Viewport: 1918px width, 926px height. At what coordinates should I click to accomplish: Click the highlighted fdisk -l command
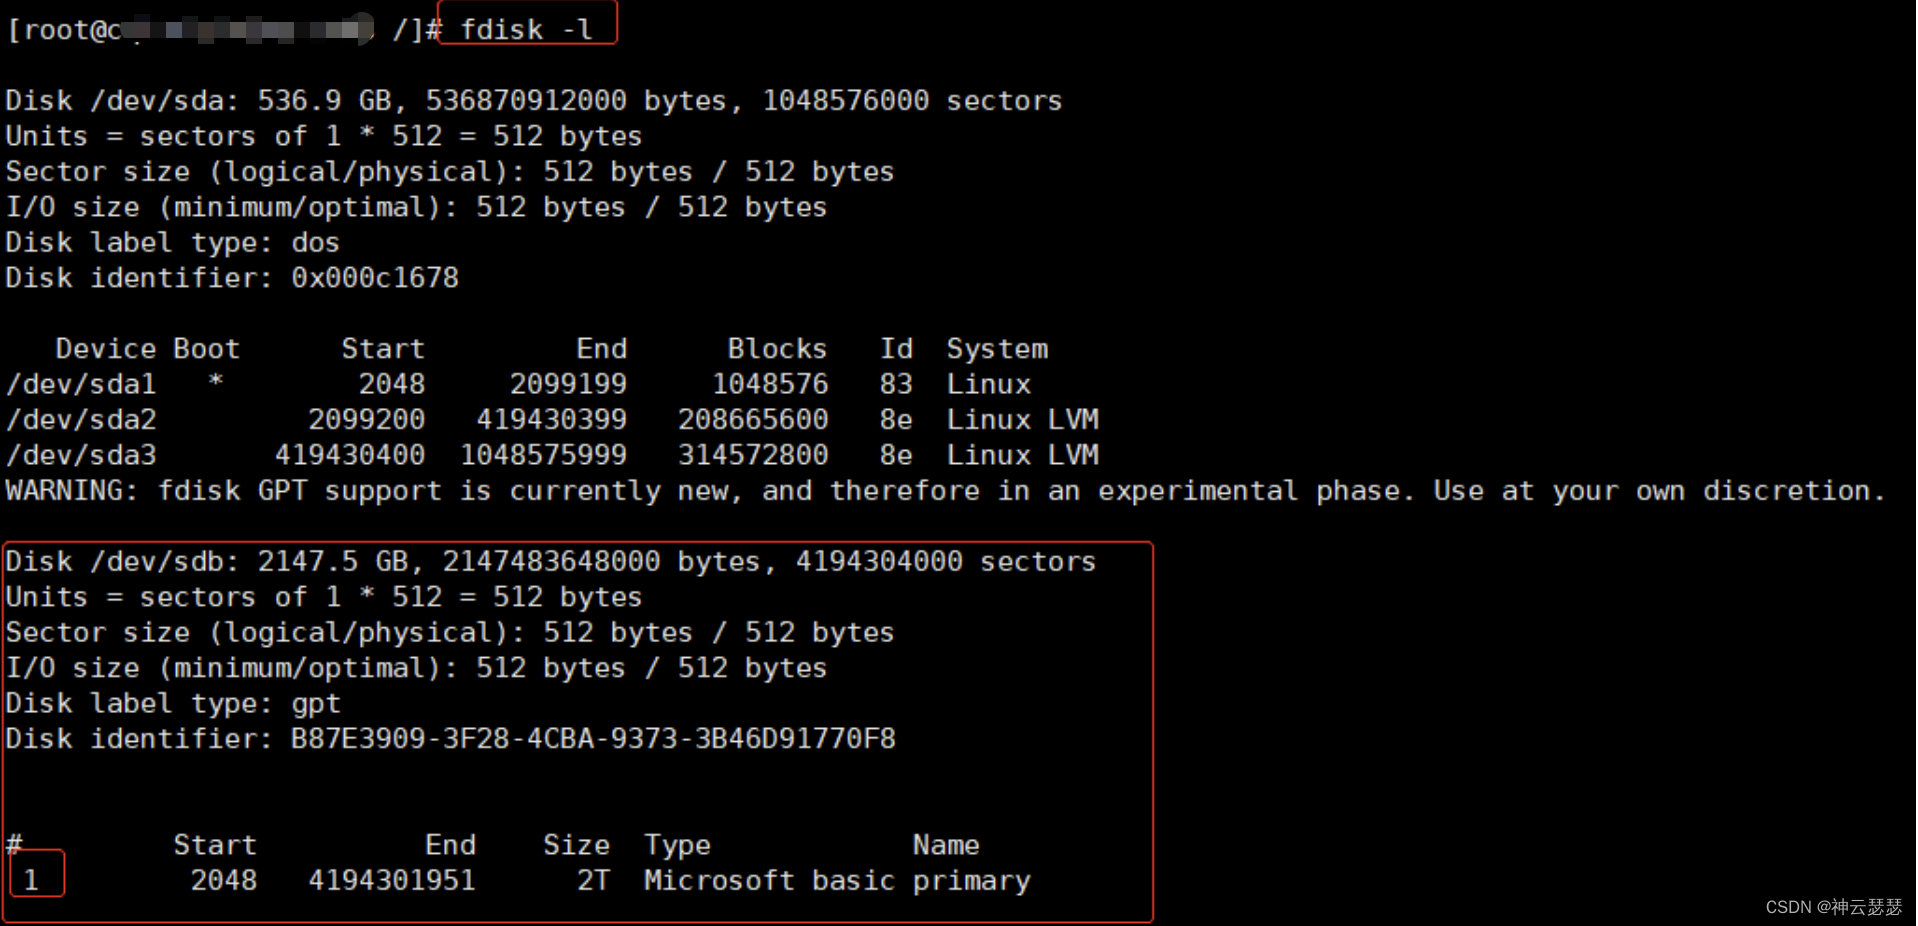click(x=526, y=28)
